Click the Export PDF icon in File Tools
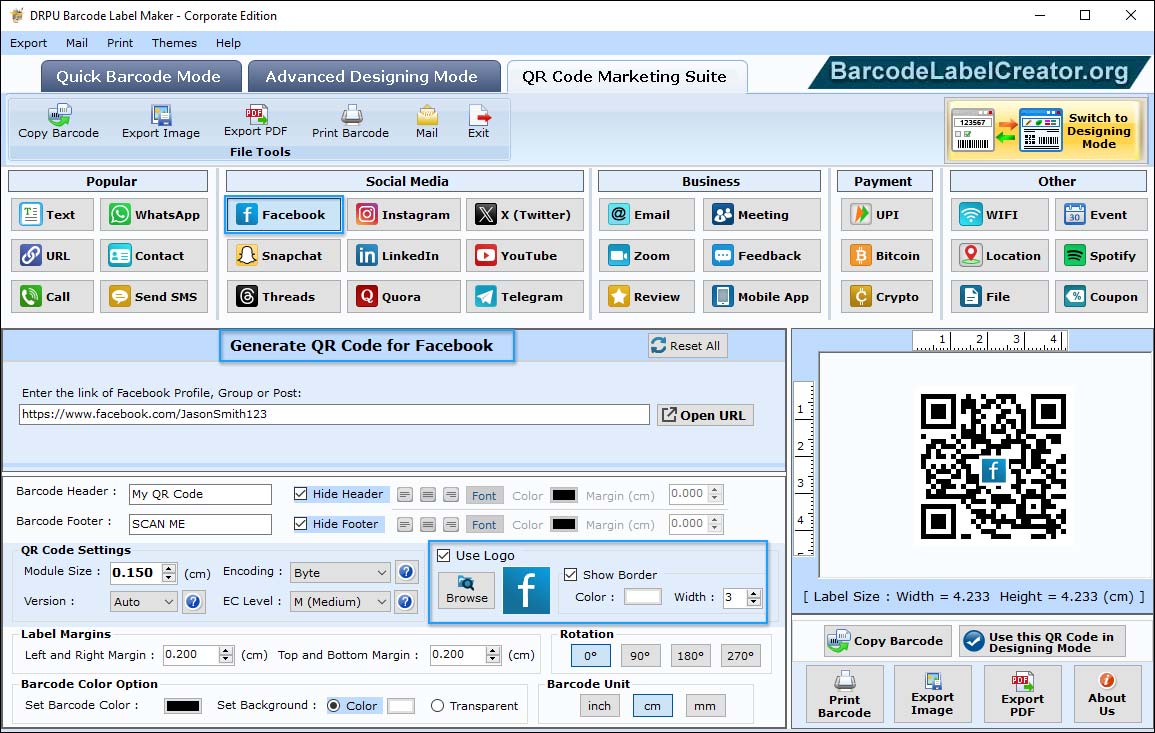Viewport: 1155px width, 733px height. pyautogui.click(x=255, y=121)
